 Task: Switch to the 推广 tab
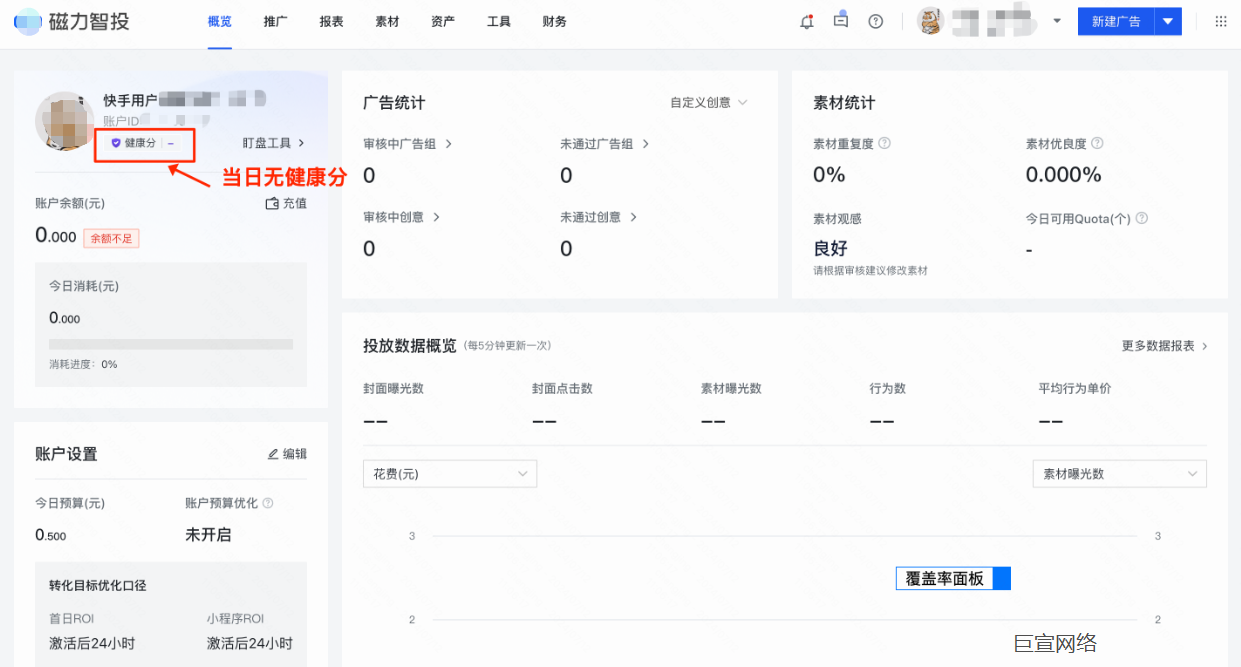point(275,21)
